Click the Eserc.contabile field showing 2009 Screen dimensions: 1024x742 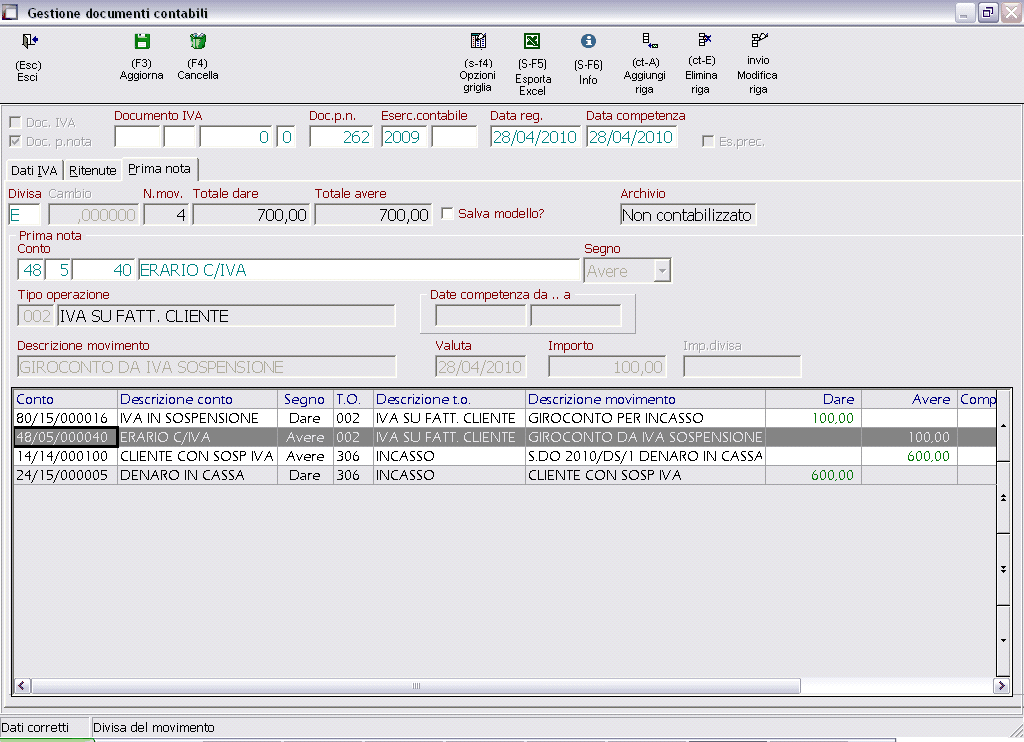404,137
